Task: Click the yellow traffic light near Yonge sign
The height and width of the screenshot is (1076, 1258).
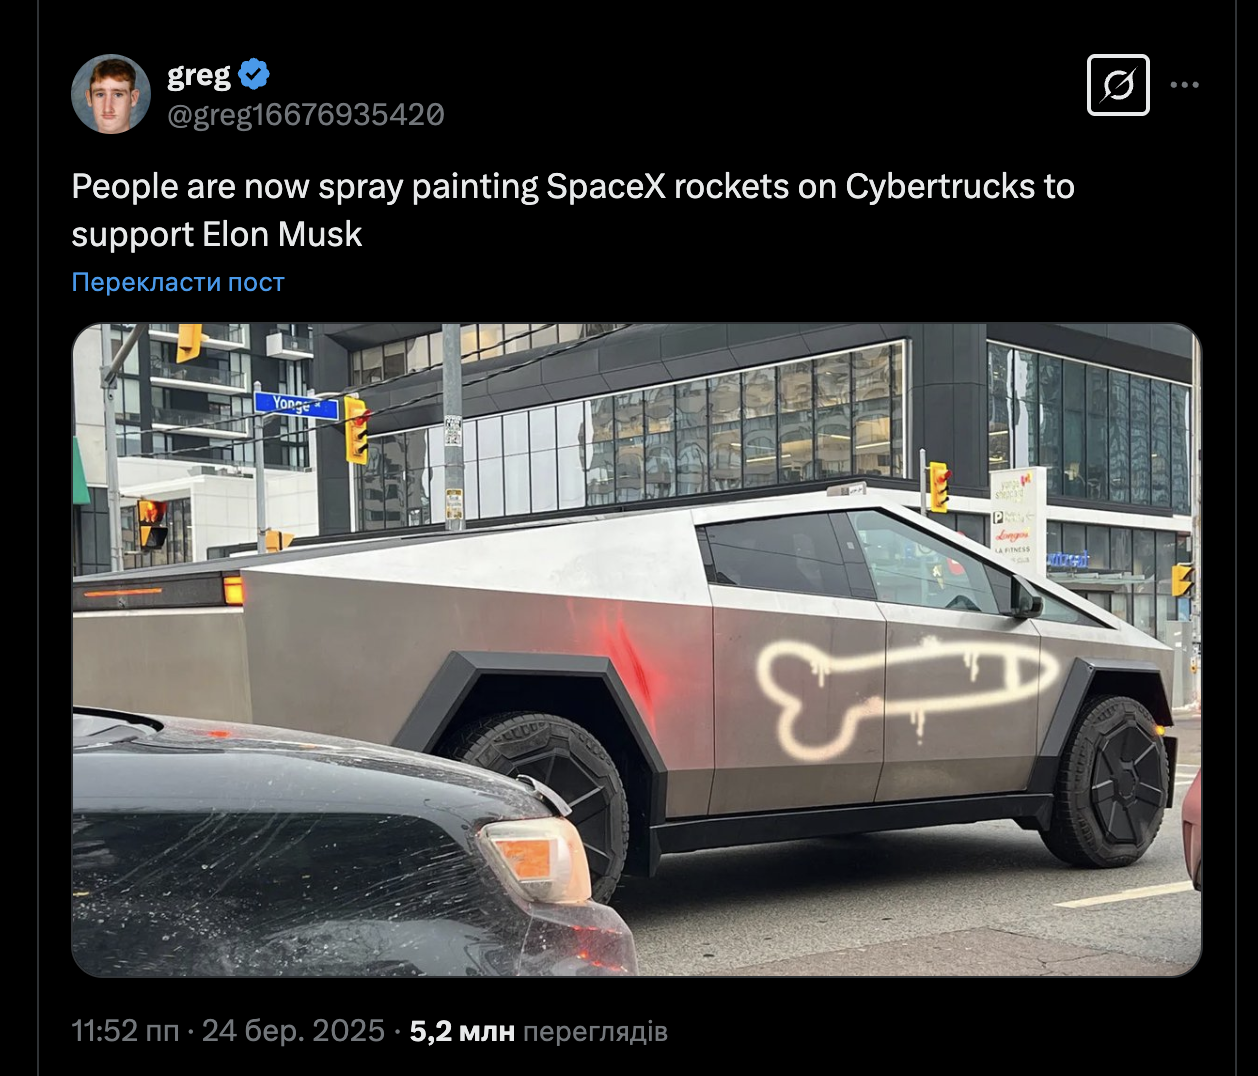Action: 356,430
